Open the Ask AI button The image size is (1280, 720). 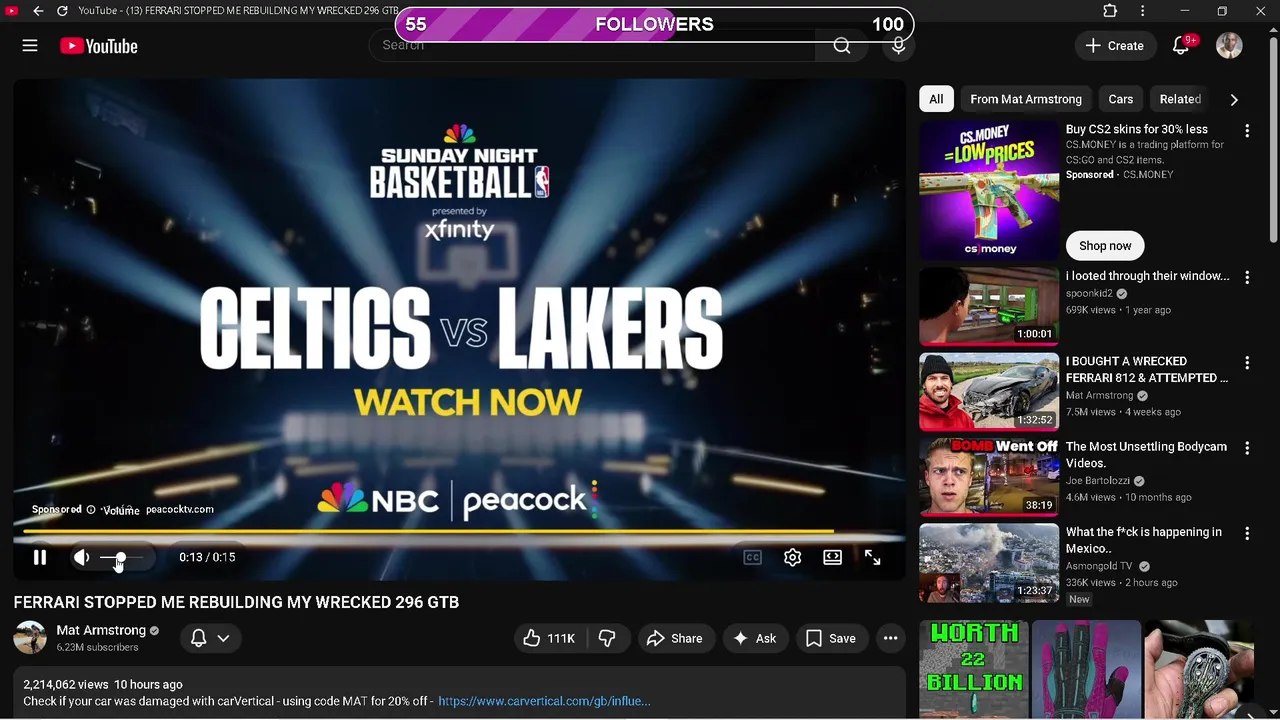[754, 638]
